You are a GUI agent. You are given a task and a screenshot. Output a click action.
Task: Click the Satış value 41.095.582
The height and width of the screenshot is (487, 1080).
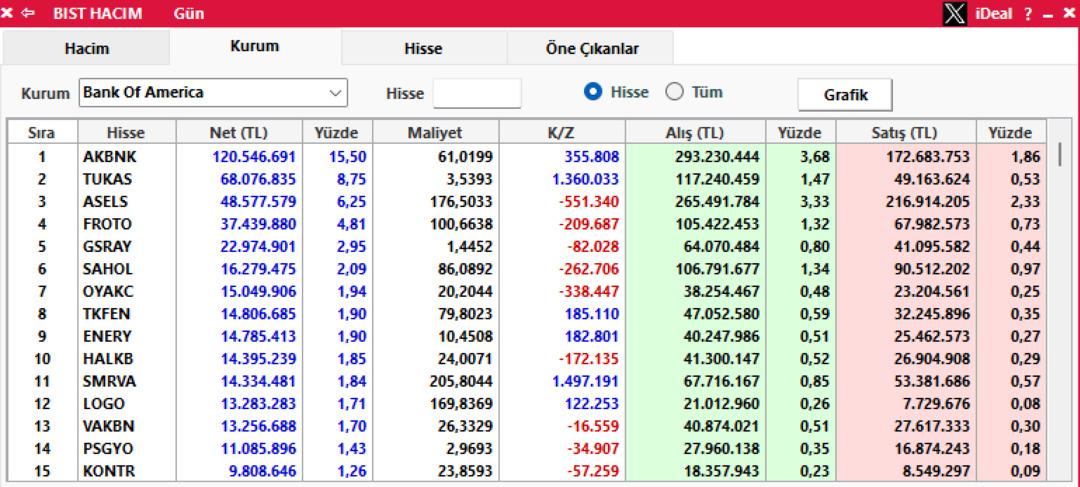click(933, 247)
